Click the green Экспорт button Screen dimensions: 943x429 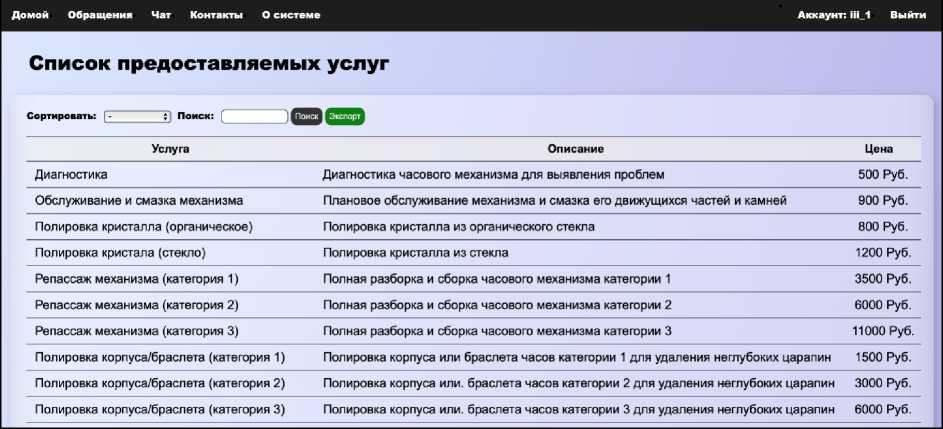345,116
